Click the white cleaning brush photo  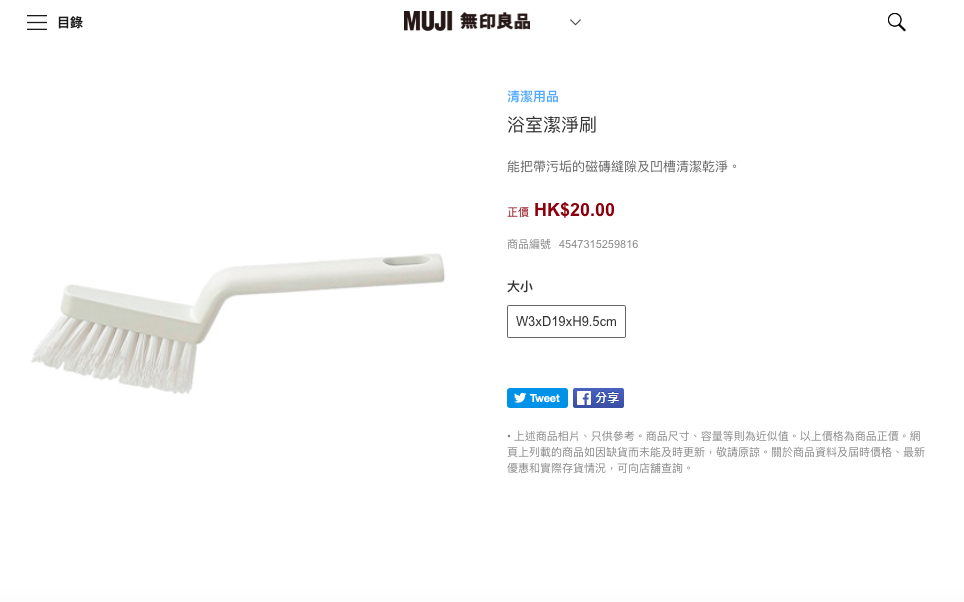pos(237,322)
